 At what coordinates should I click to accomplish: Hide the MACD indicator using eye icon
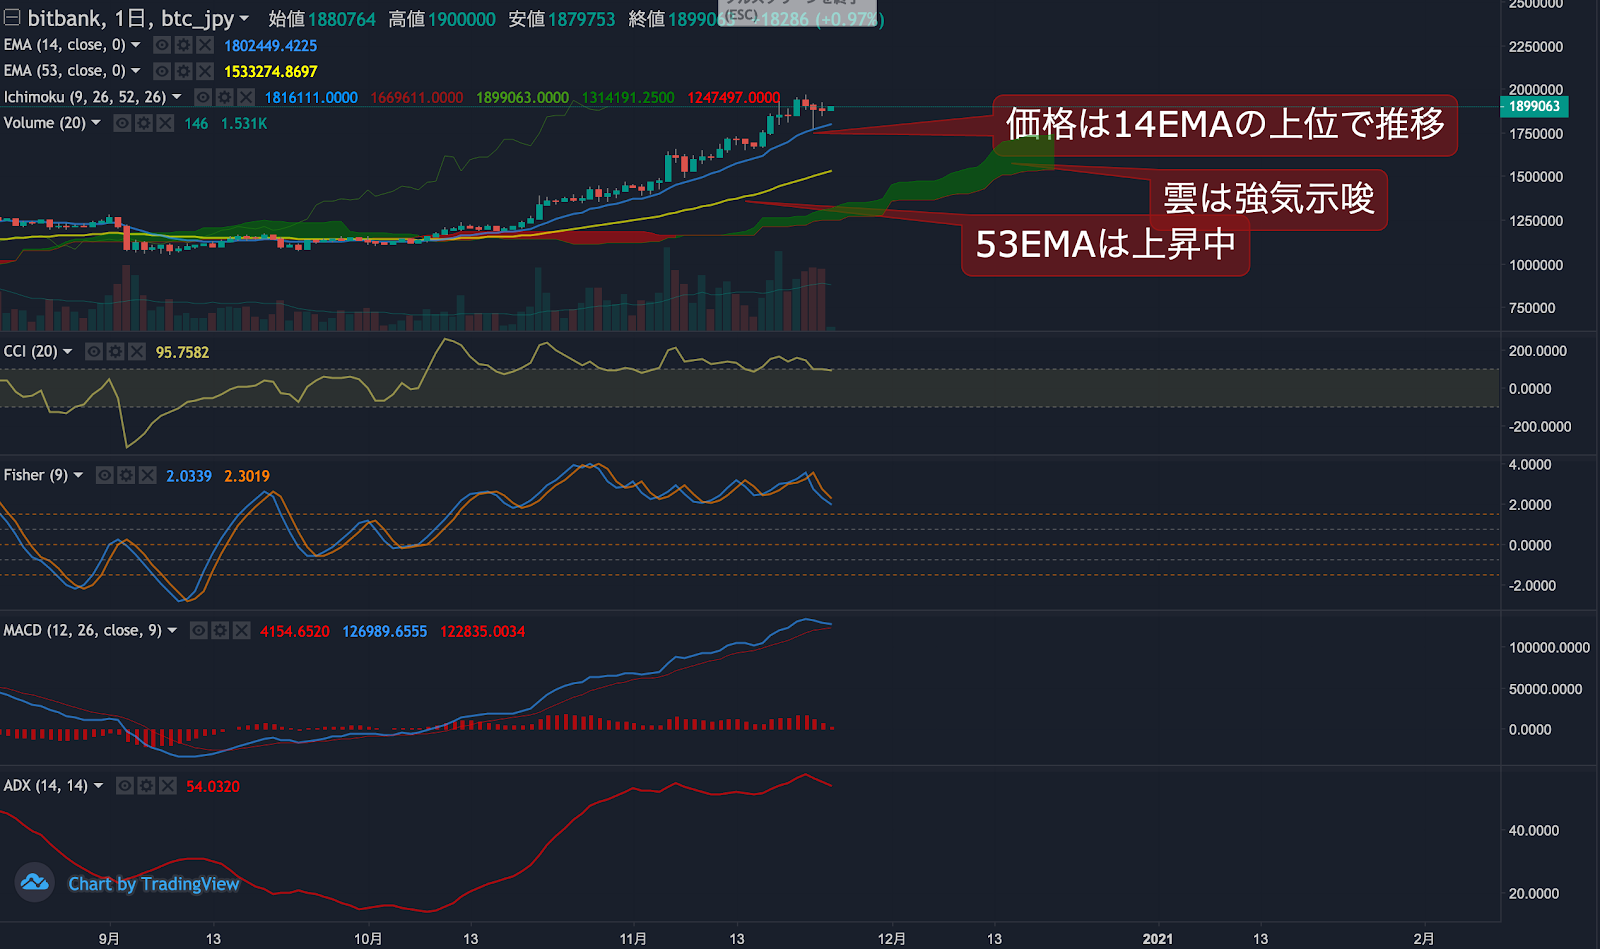pyautogui.click(x=199, y=630)
